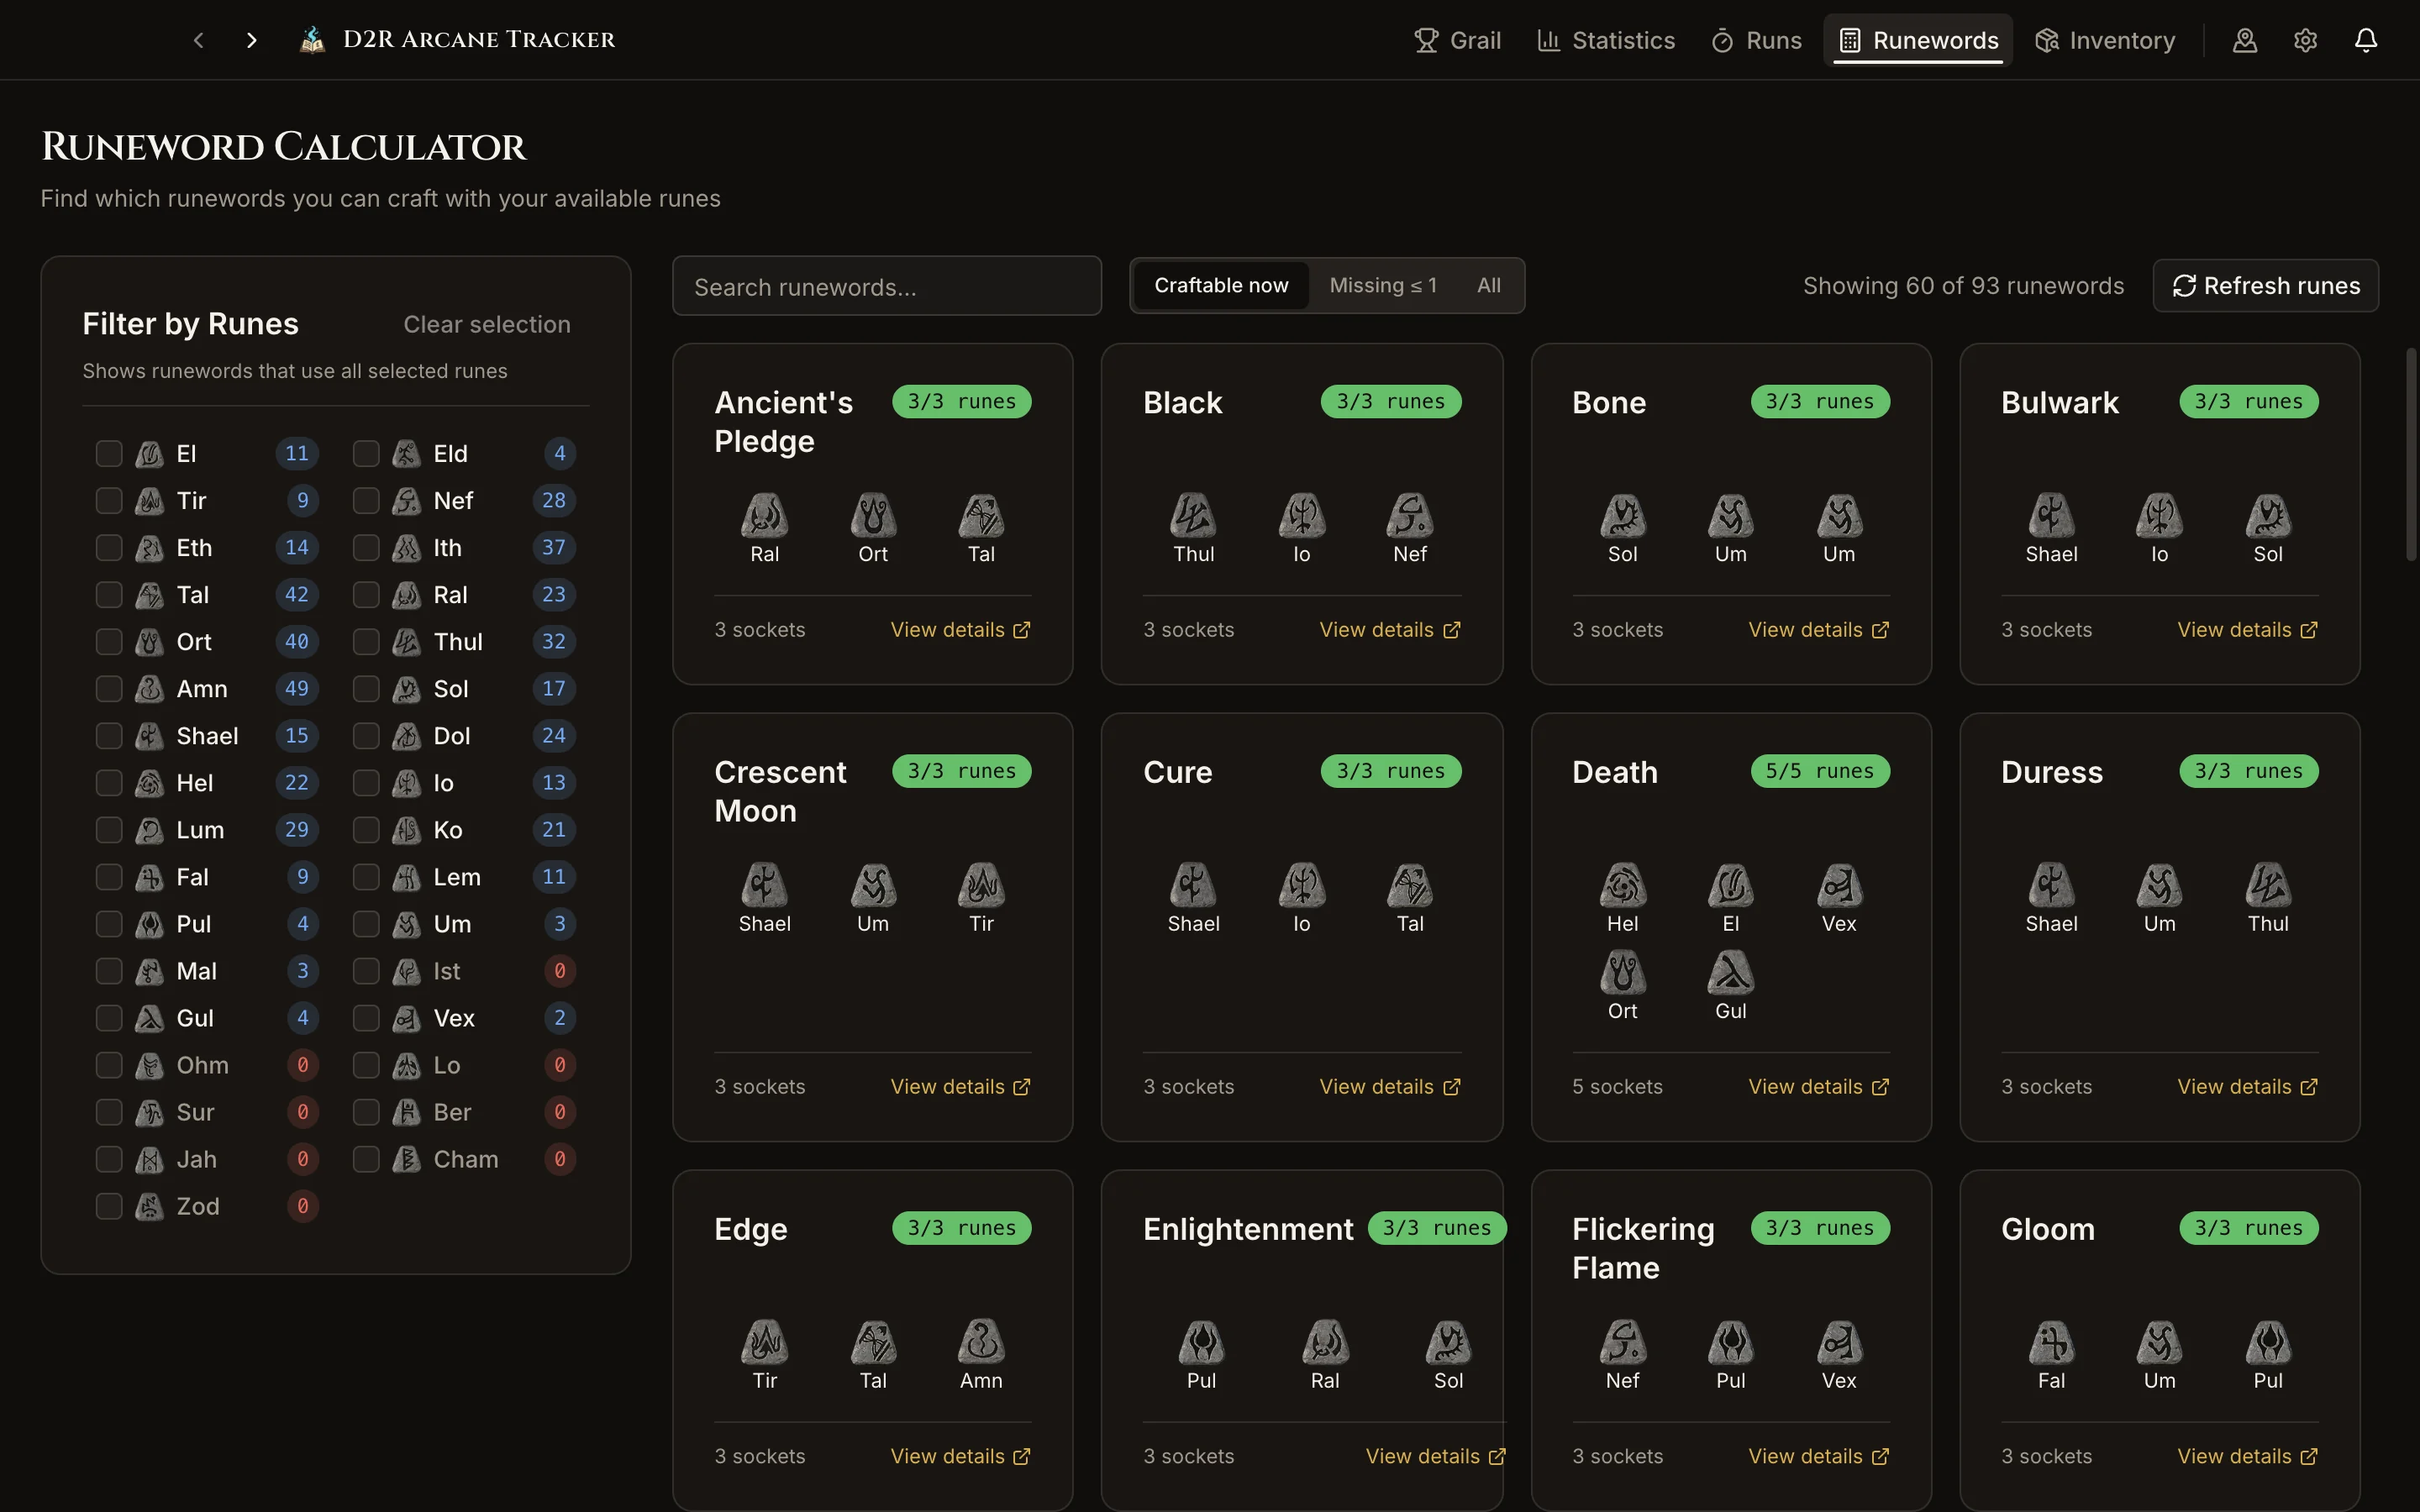Select the Runewords tab

click(1918, 40)
